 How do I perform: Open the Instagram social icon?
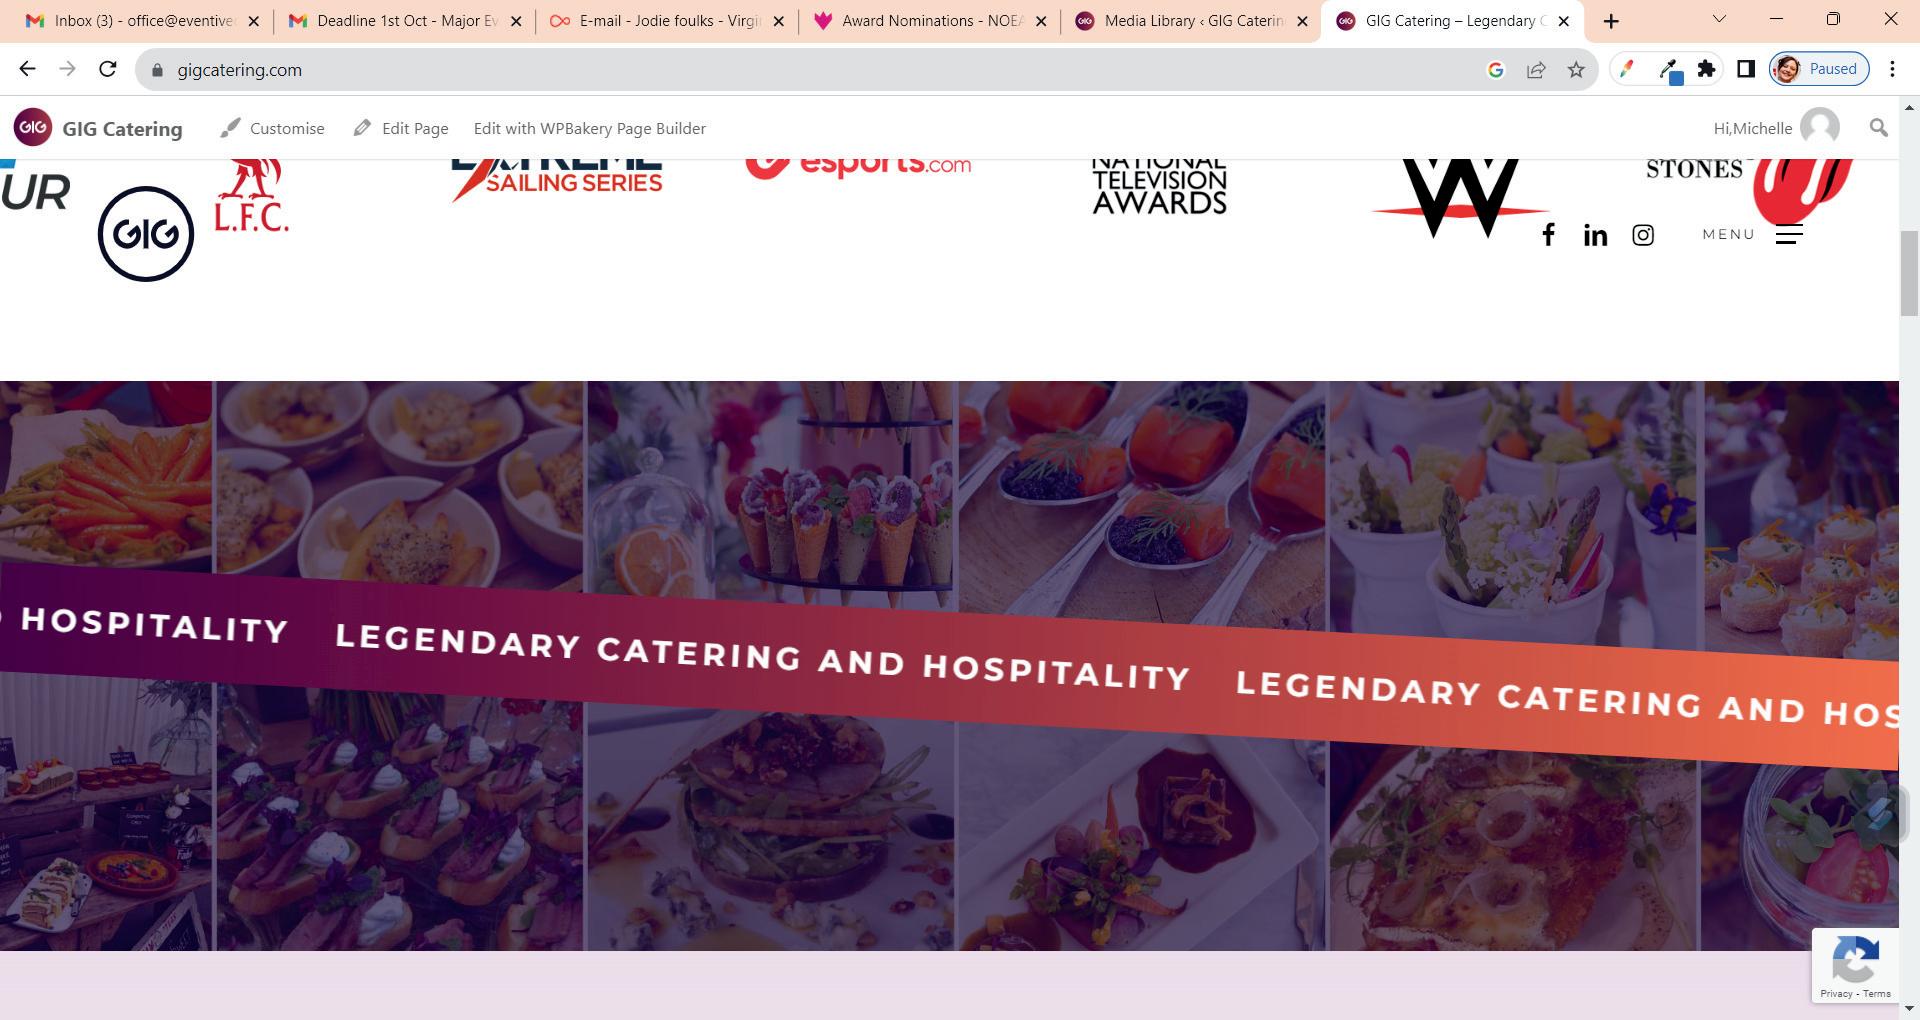1642,235
